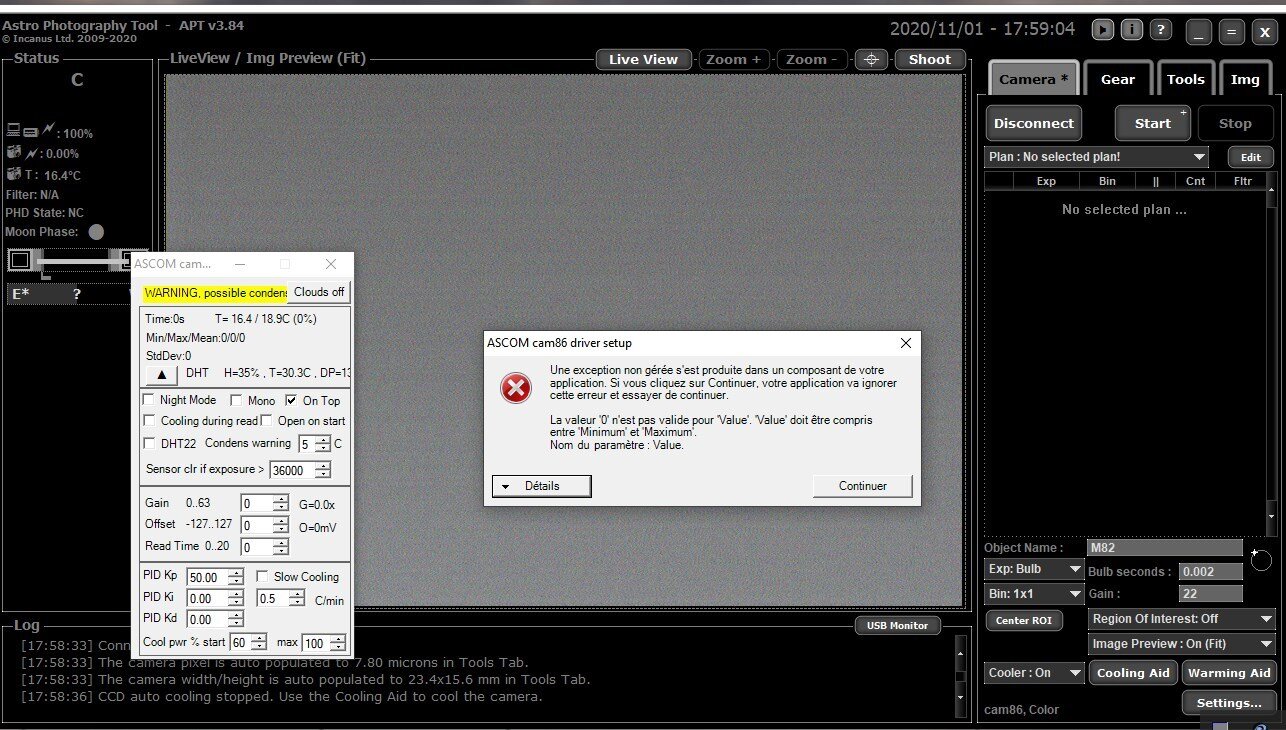The width and height of the screenshot is (1286, 730).
Task: Click the Offset value field
Action: click(x=257, y=525)
